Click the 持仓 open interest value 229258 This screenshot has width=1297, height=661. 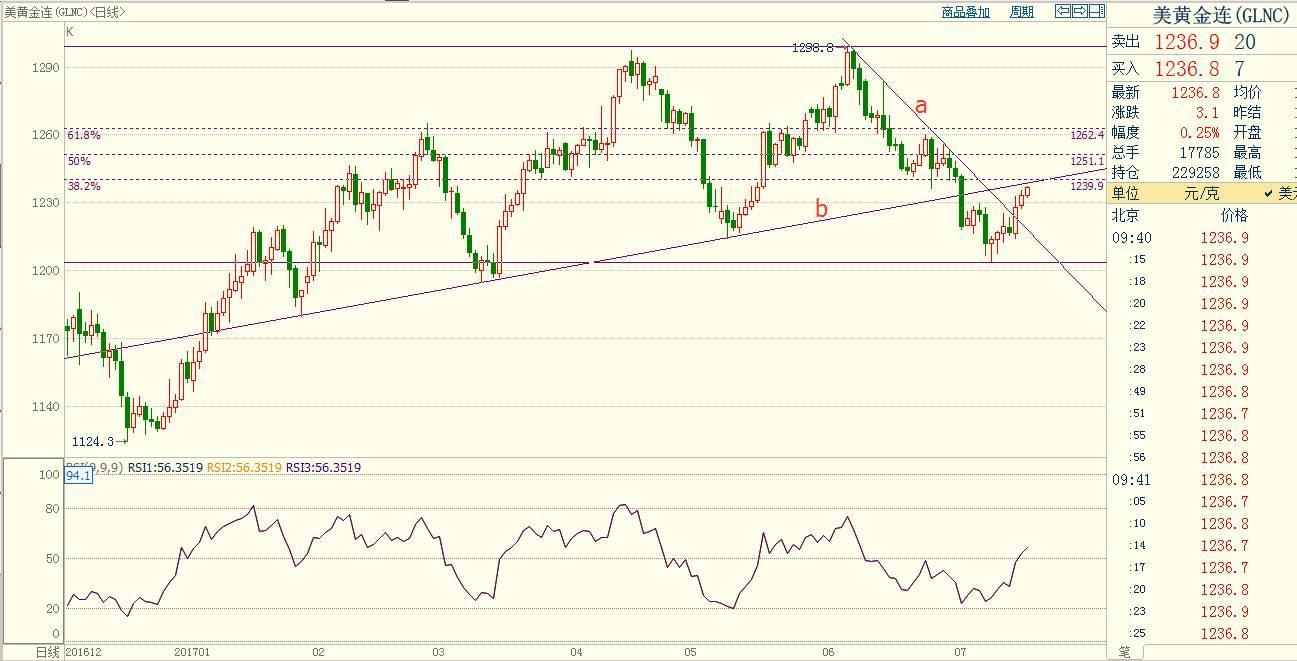[1195, 172]
